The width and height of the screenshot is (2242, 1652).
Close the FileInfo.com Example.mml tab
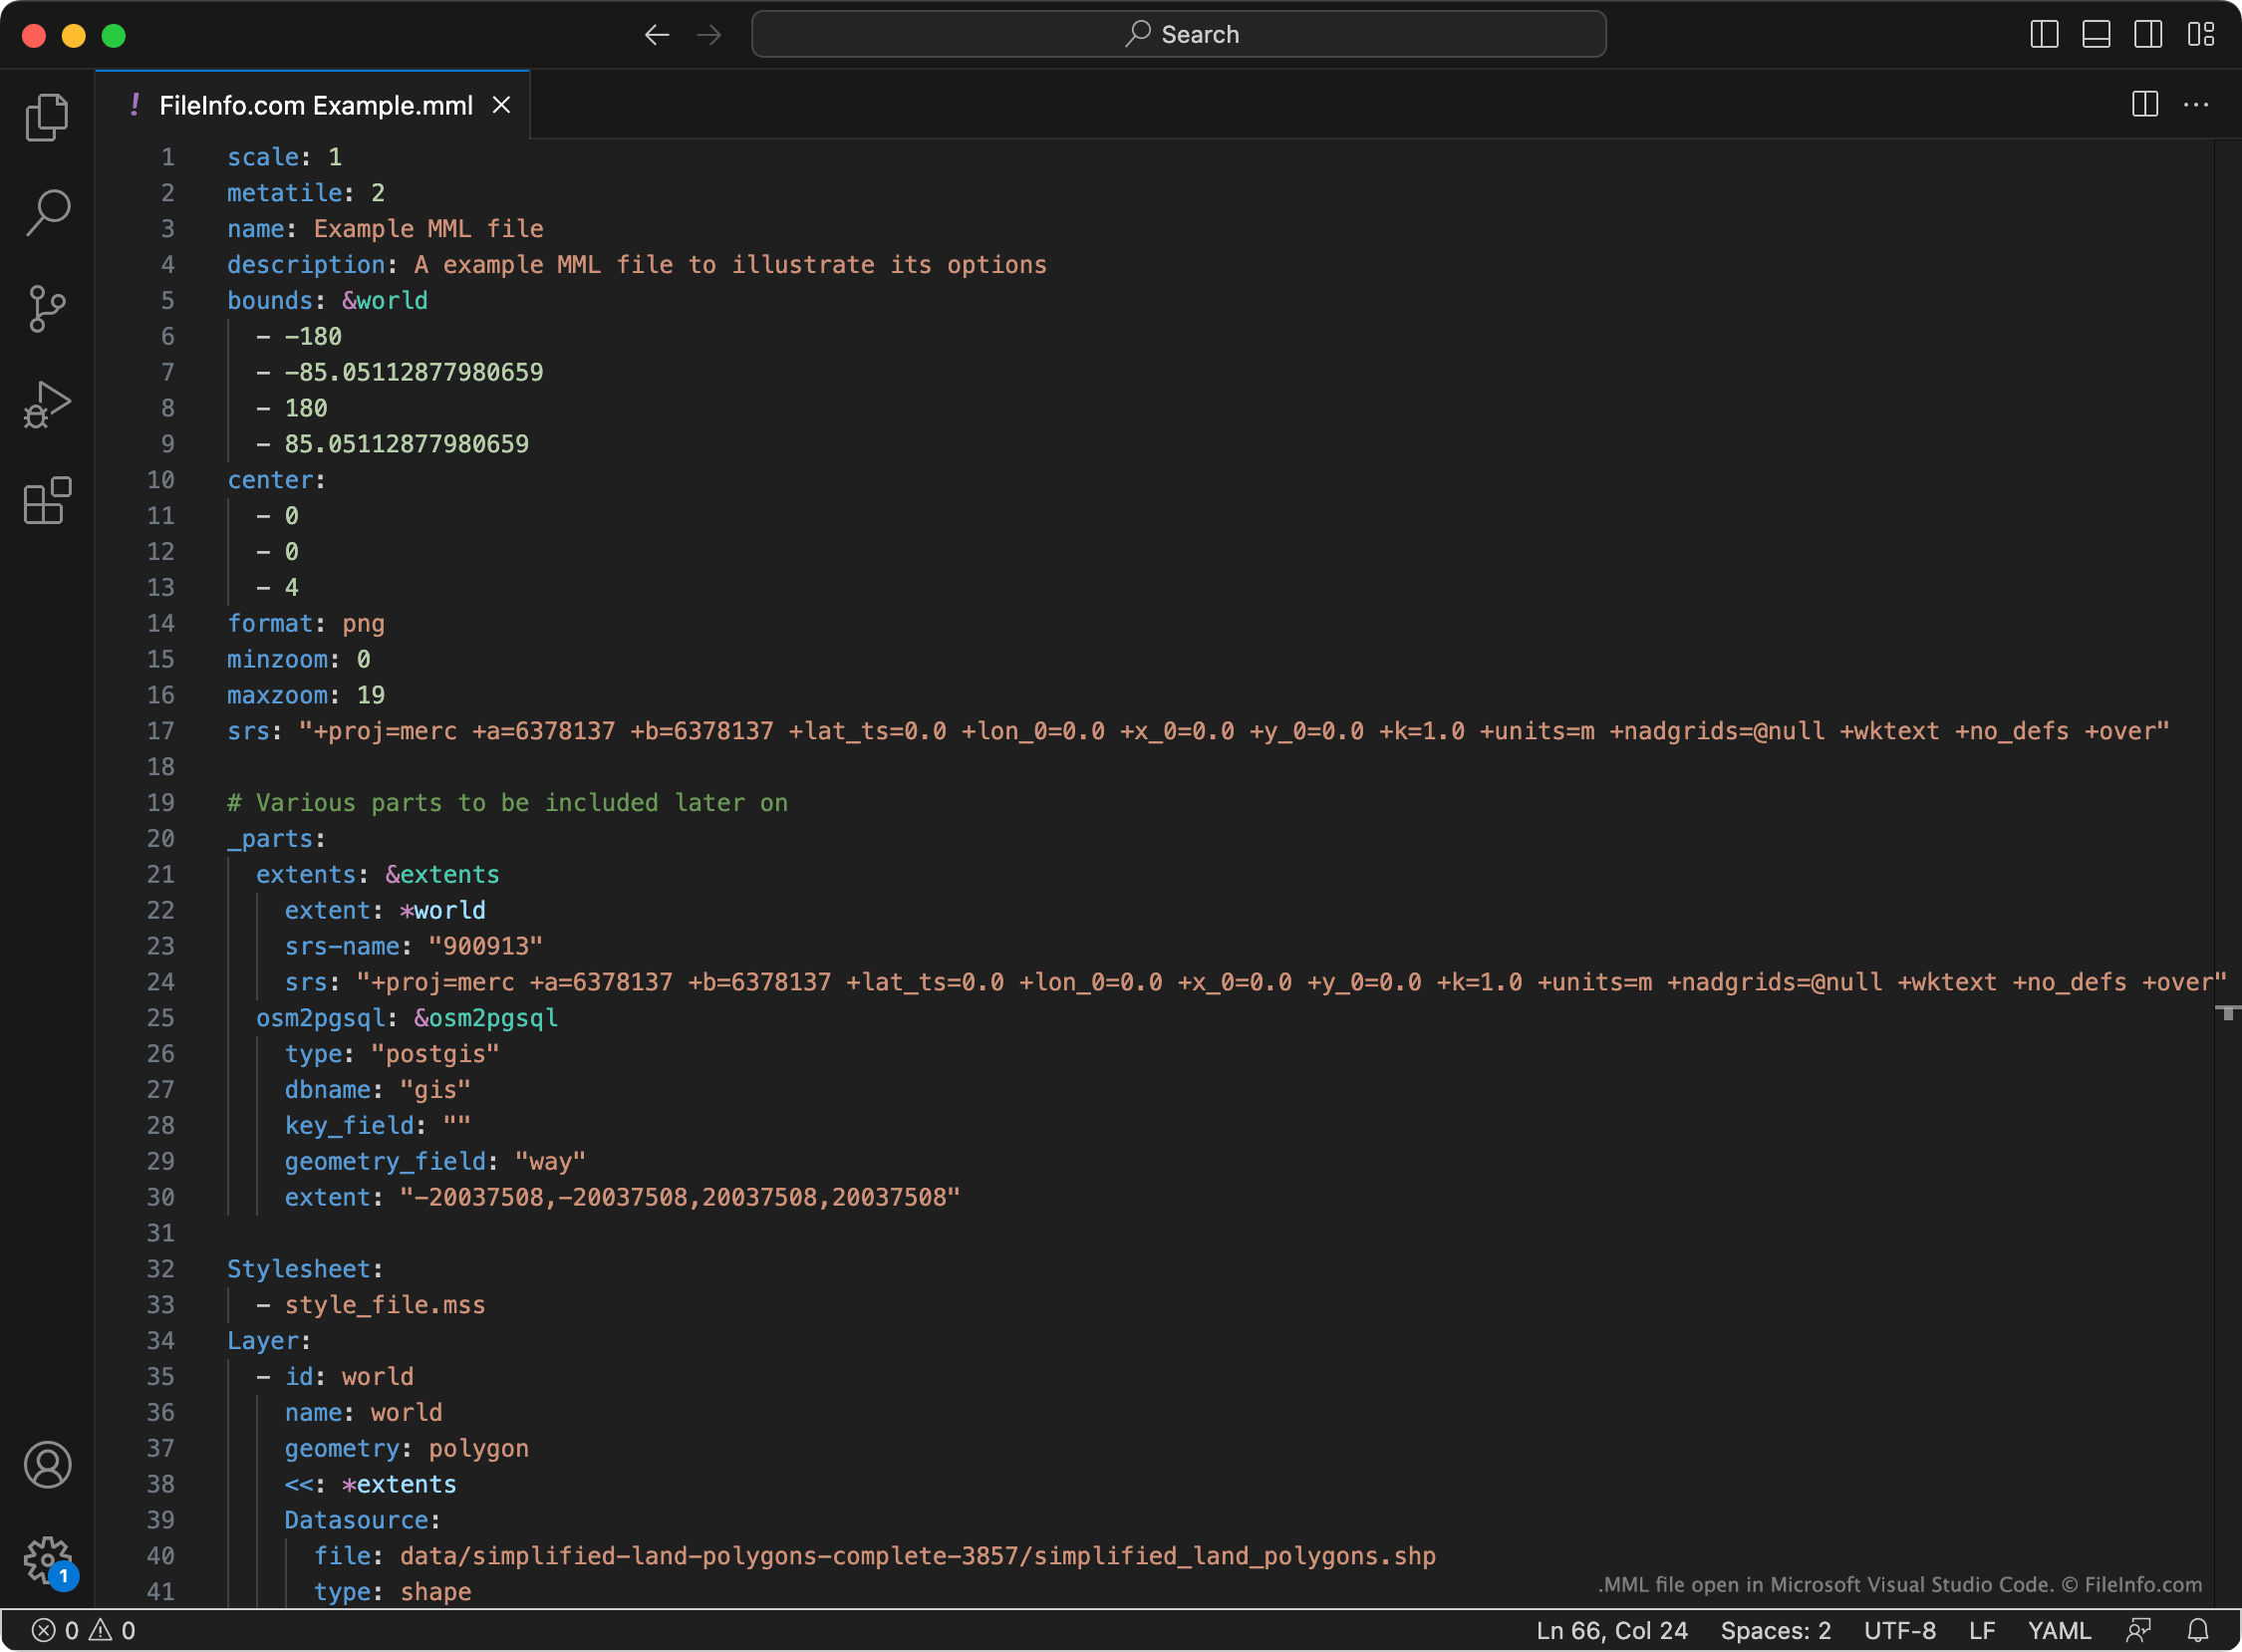502,105
